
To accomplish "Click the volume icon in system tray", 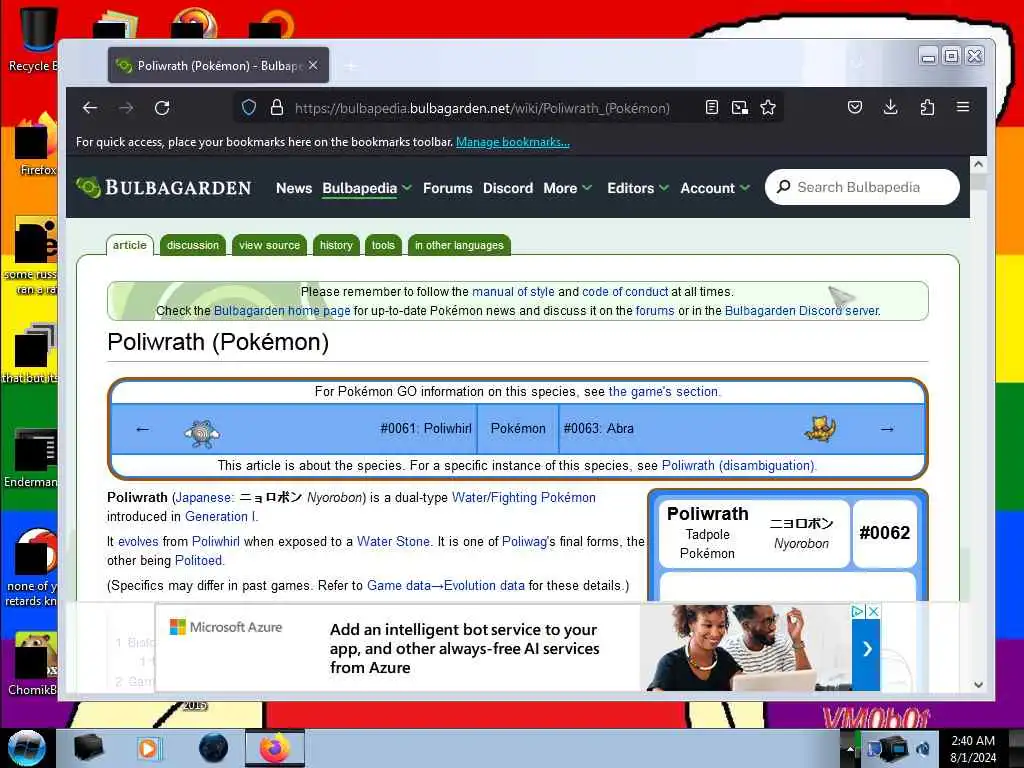I will click(x=923, y=748).
